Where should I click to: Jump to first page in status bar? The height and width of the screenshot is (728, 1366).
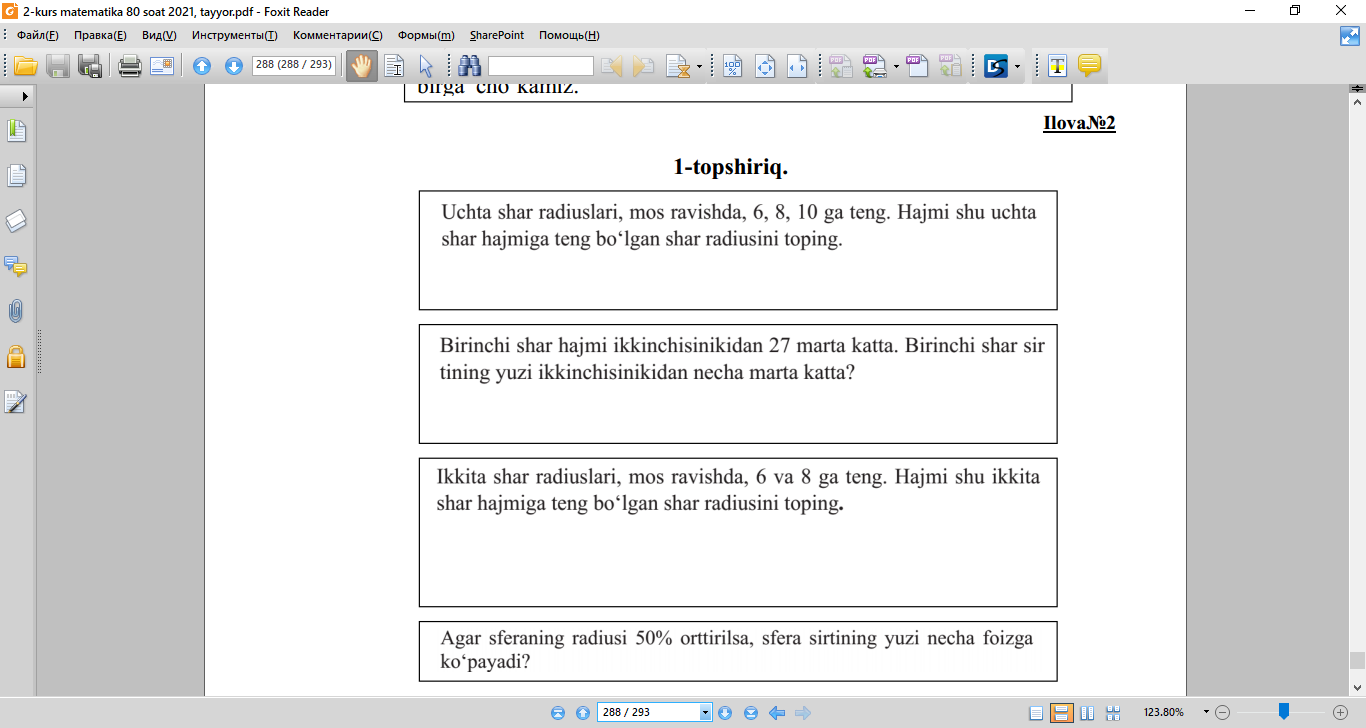coord(558,713)
